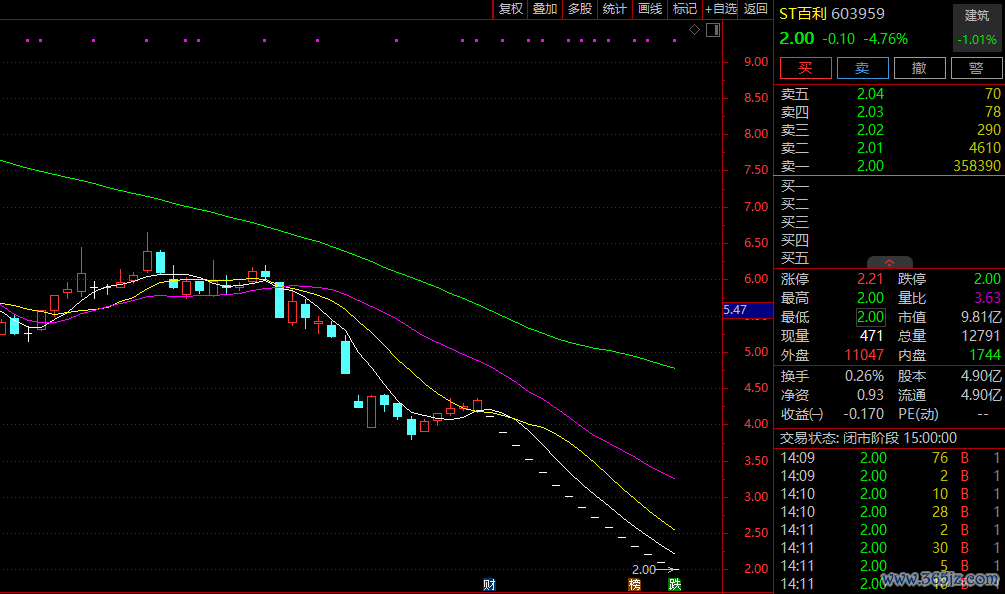Click the 警 alert button

pyautogui.click(x=977, y=68)
